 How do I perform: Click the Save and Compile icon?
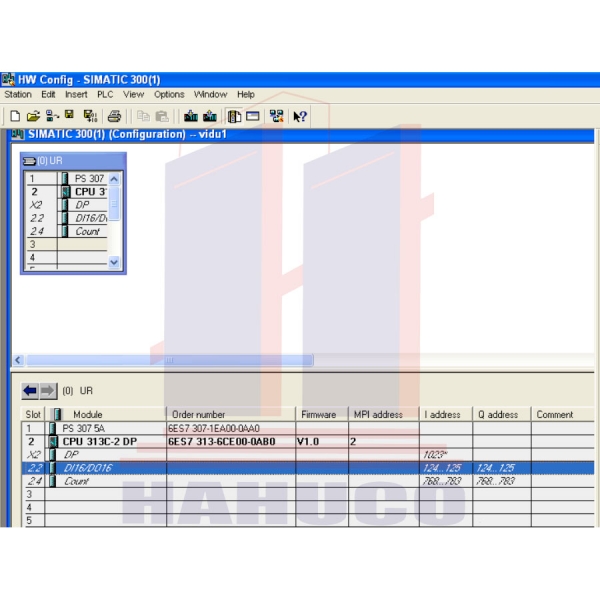click(x=90, y=116)
